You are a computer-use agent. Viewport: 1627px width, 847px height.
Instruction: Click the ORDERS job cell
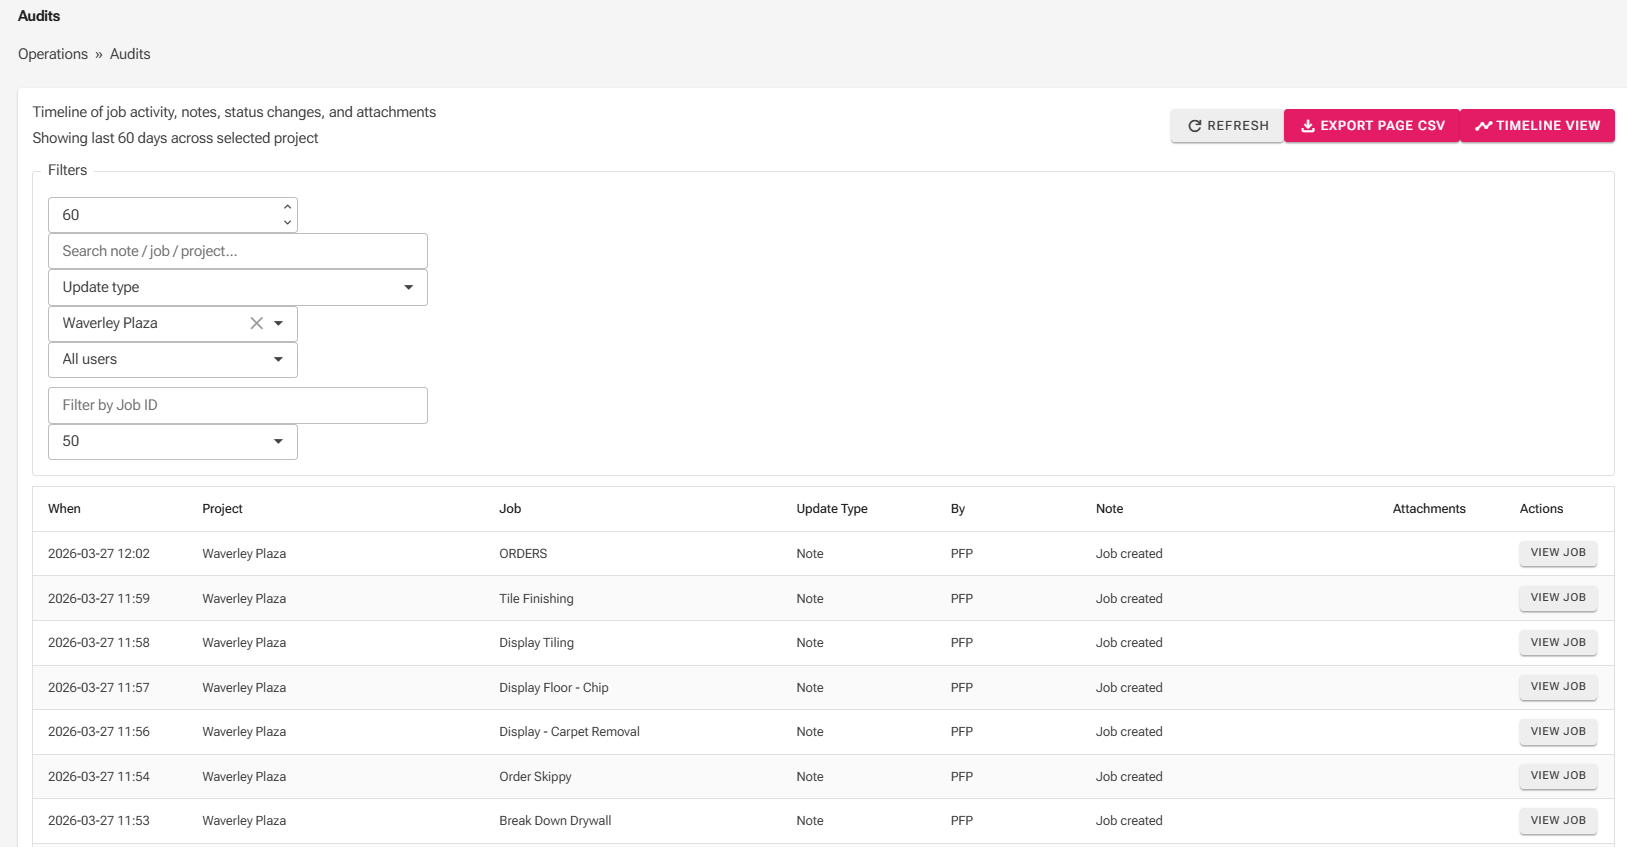pos(523,554)
